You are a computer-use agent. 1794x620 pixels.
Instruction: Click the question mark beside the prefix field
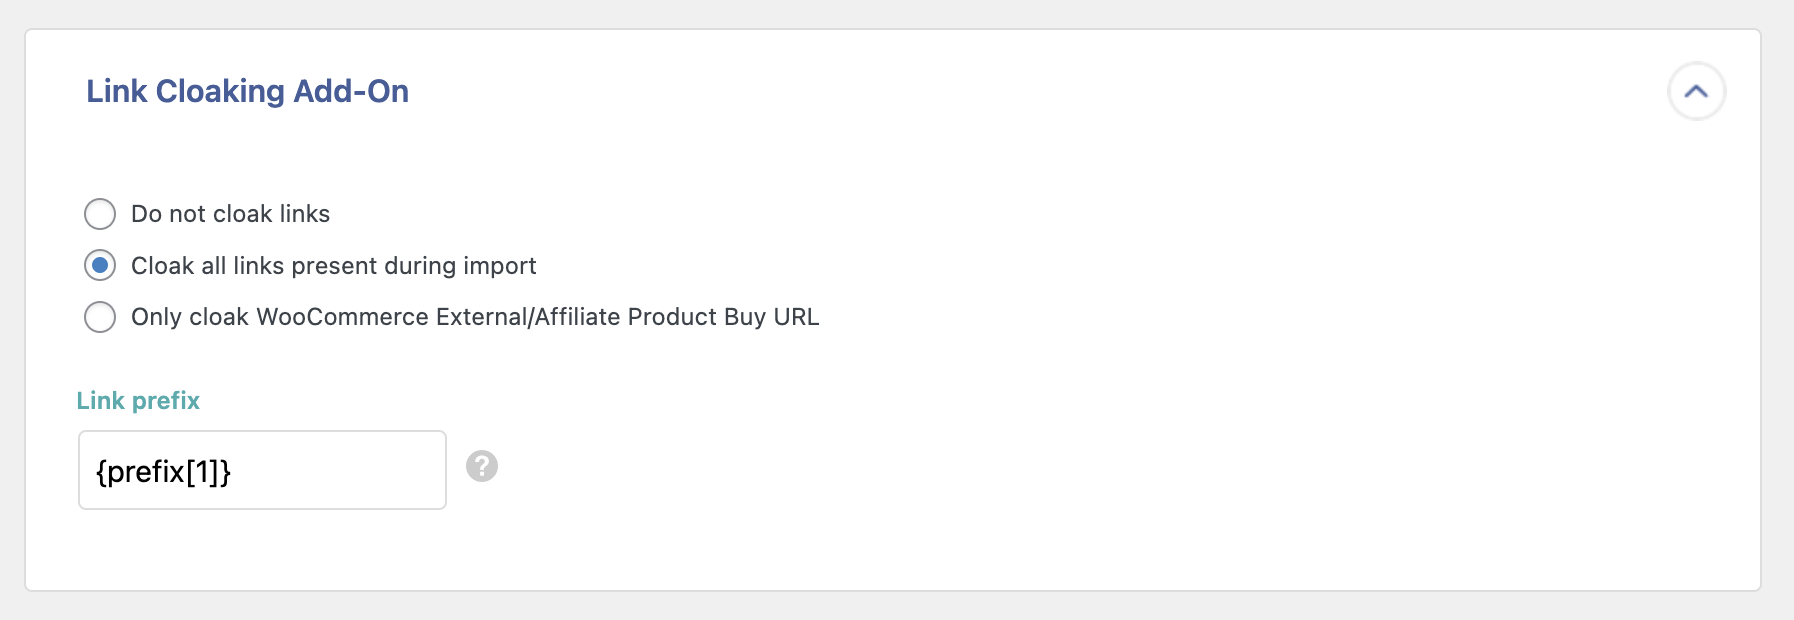[x=484, y=467]
